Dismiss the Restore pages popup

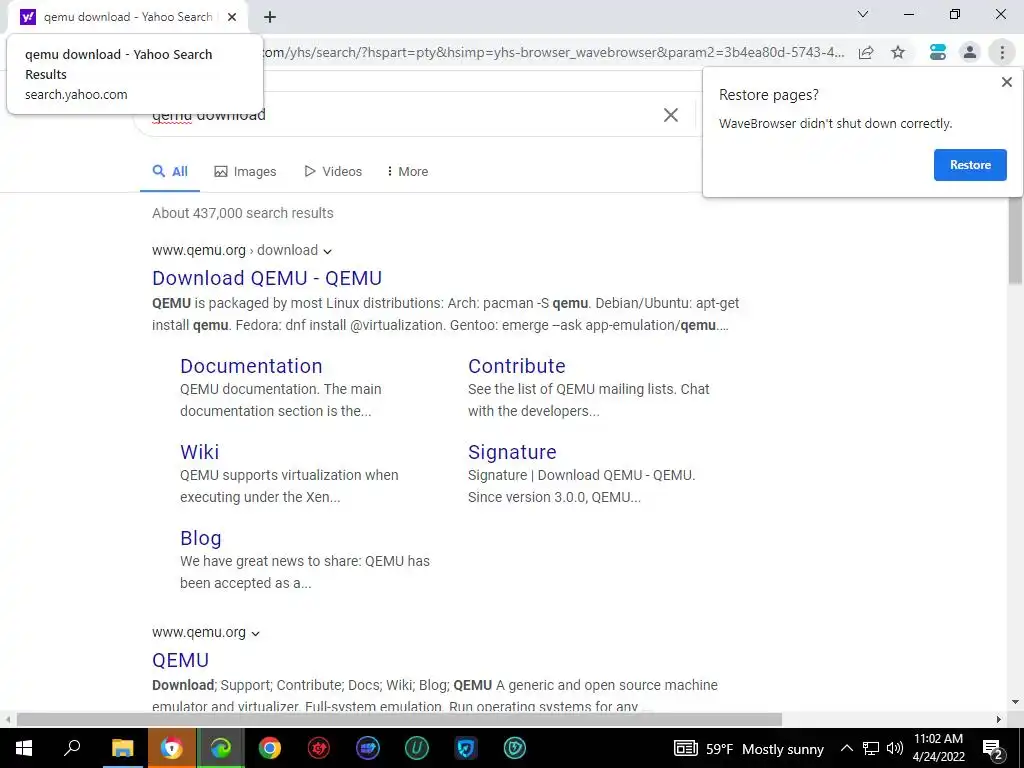click(x=1006, y=82)
